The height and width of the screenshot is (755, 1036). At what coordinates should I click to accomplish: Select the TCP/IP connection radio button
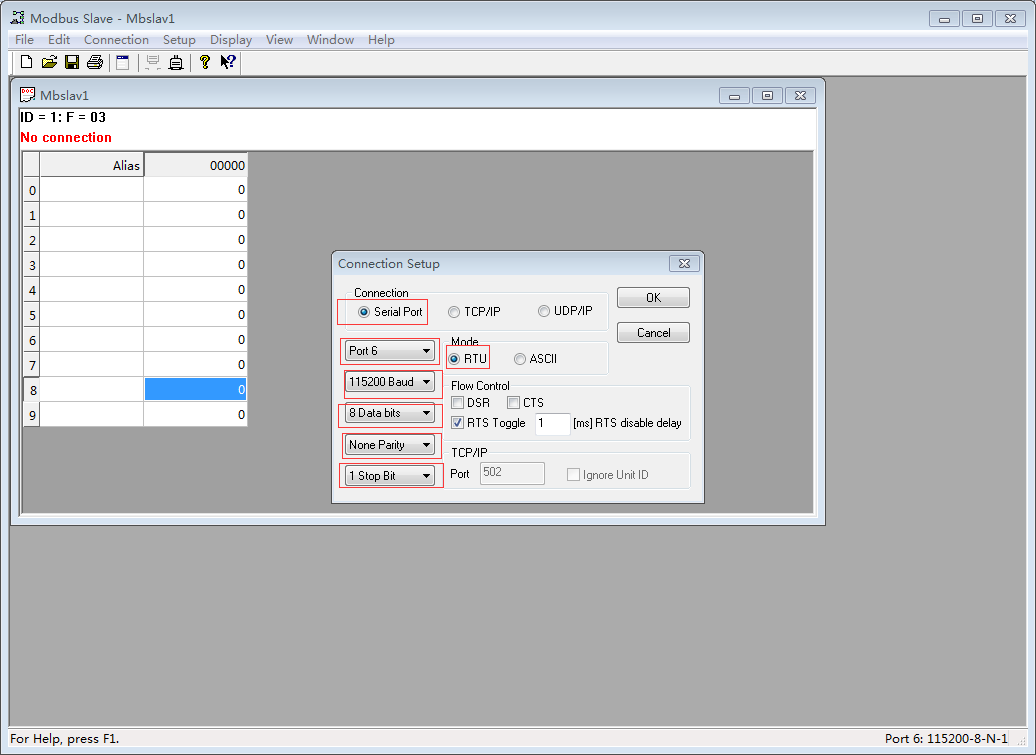[454, 312]
